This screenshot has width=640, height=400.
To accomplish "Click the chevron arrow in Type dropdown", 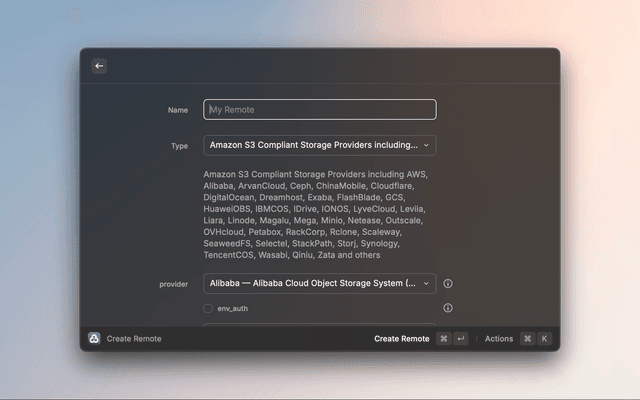I will [x=427, y=146].
